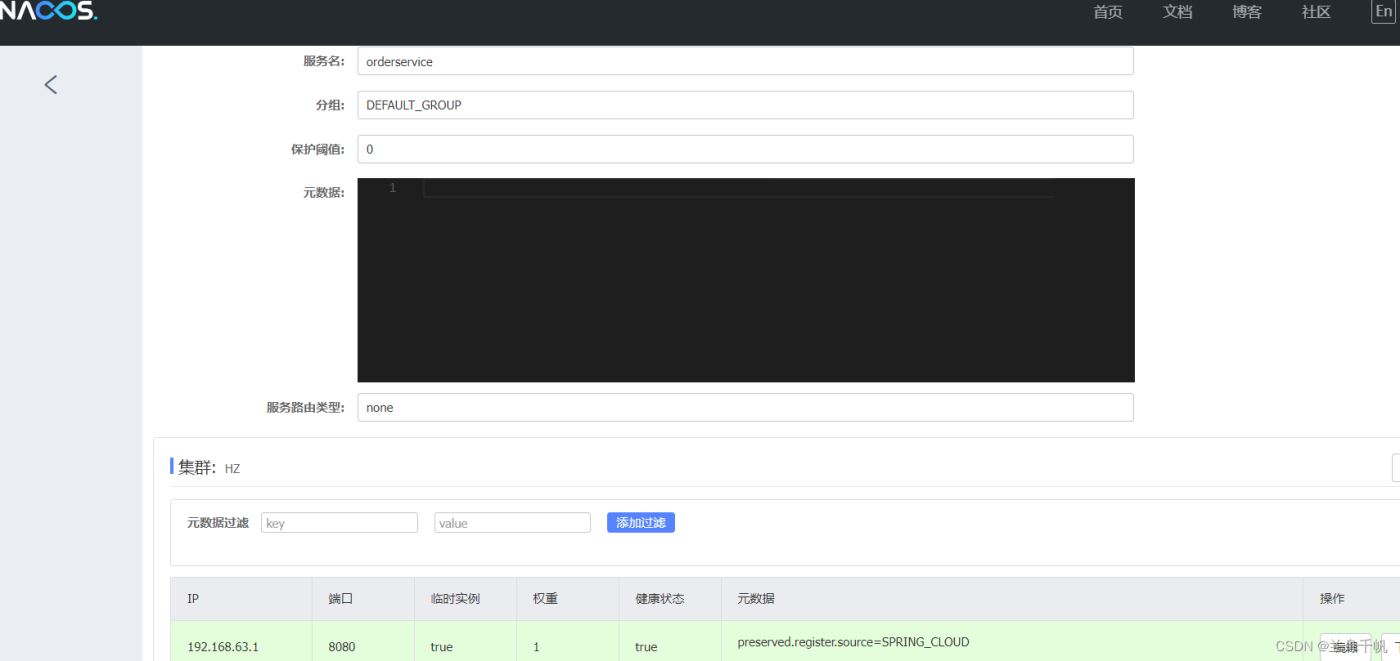Screen dimensions: 1400x661
Task: Switch language with En button
Action: click(1384, 12)
